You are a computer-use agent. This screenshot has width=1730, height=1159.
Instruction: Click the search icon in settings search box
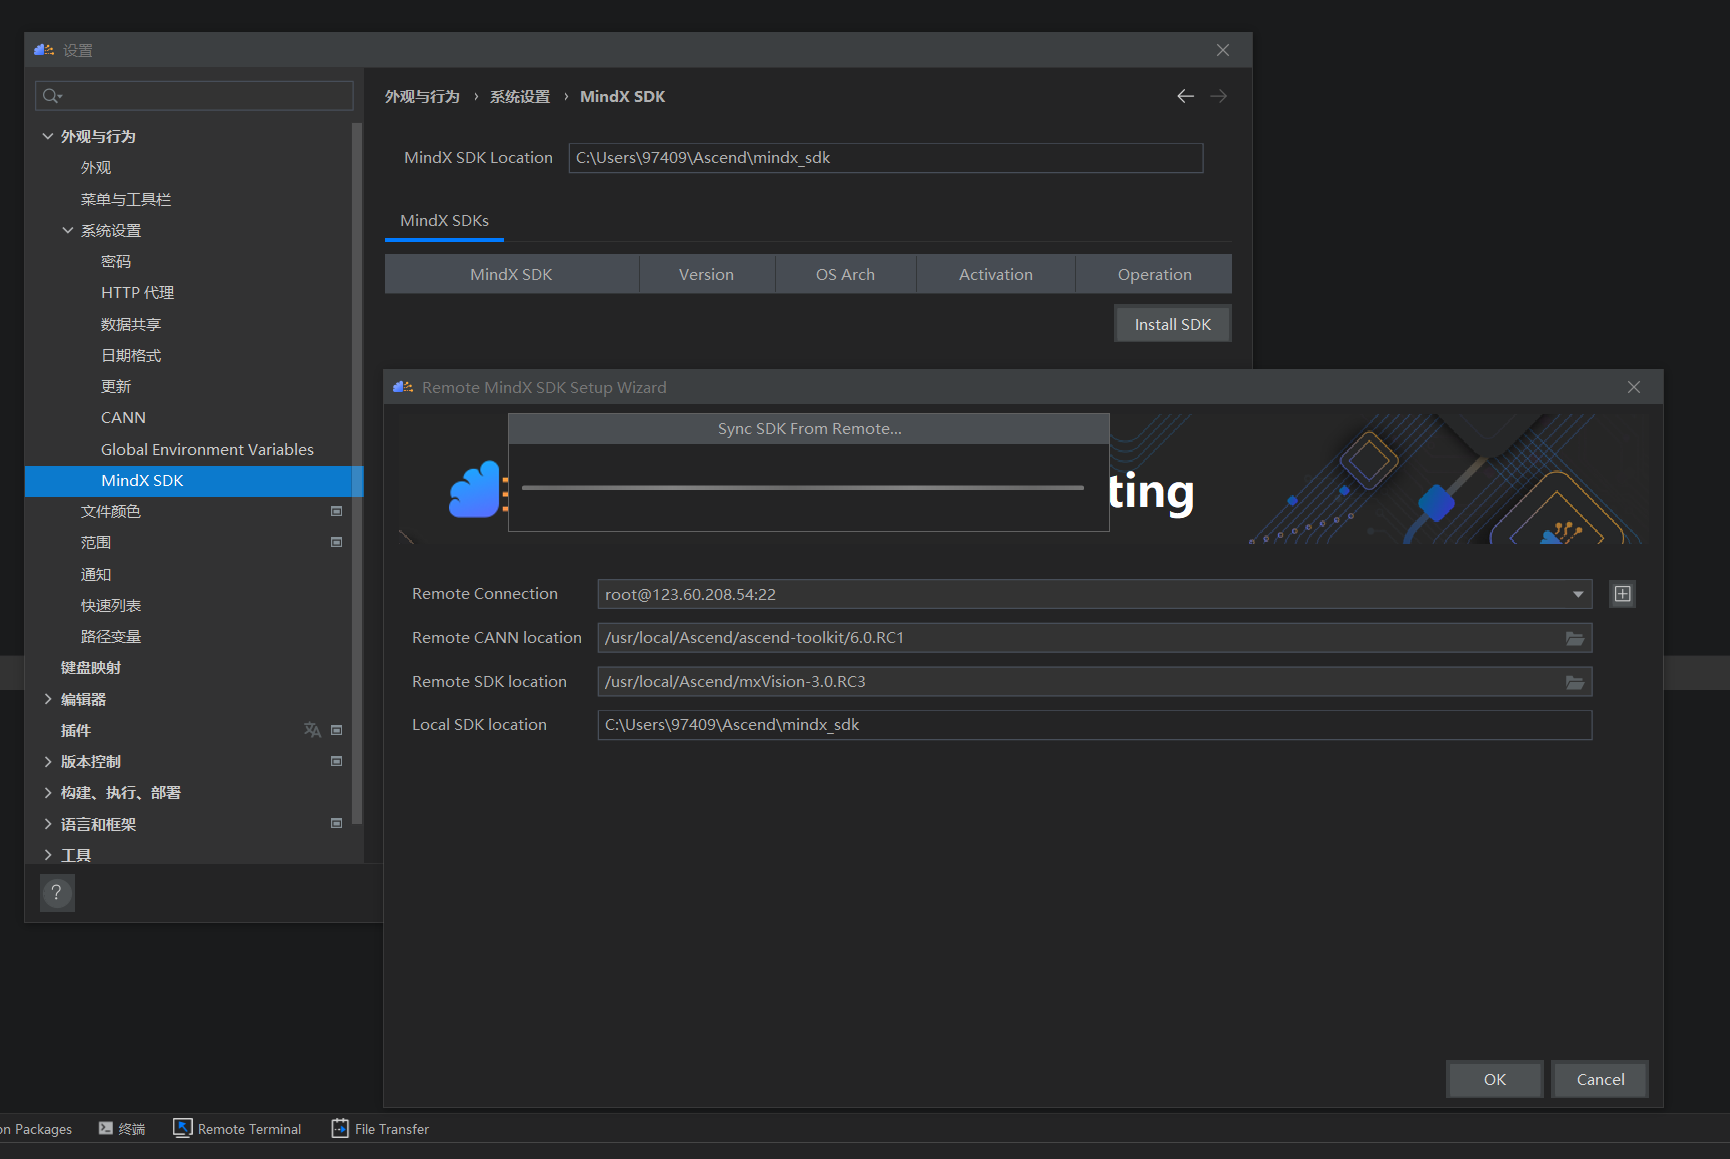(x=52, y=96)
